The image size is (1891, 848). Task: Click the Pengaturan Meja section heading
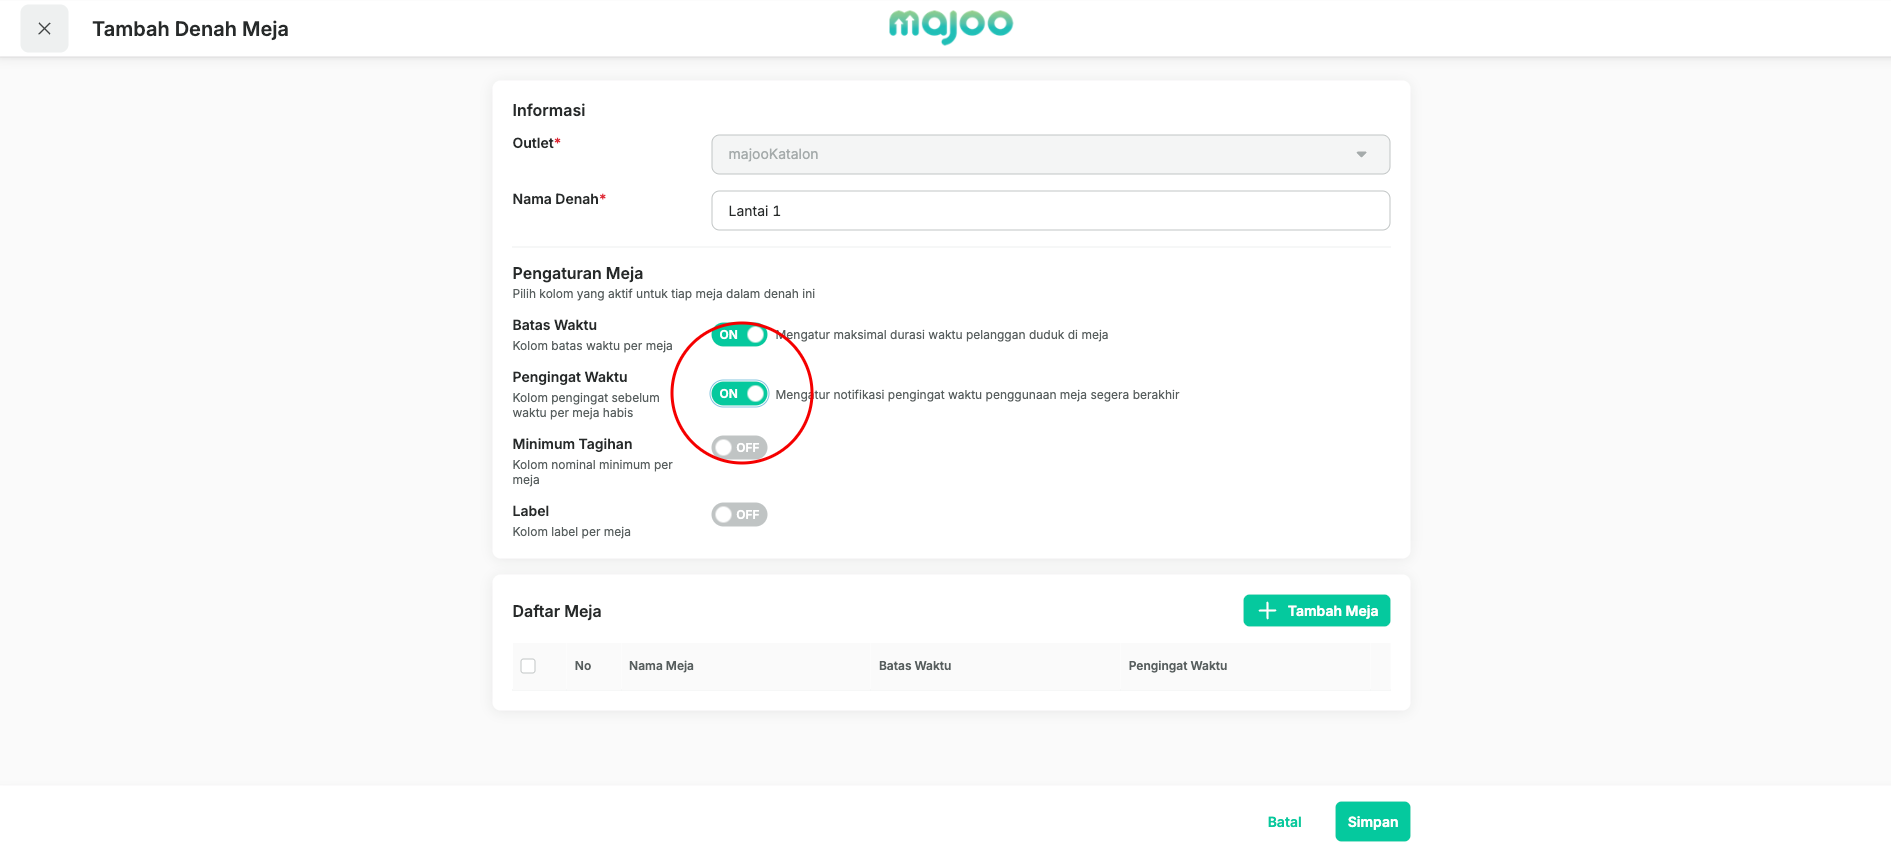578,273
